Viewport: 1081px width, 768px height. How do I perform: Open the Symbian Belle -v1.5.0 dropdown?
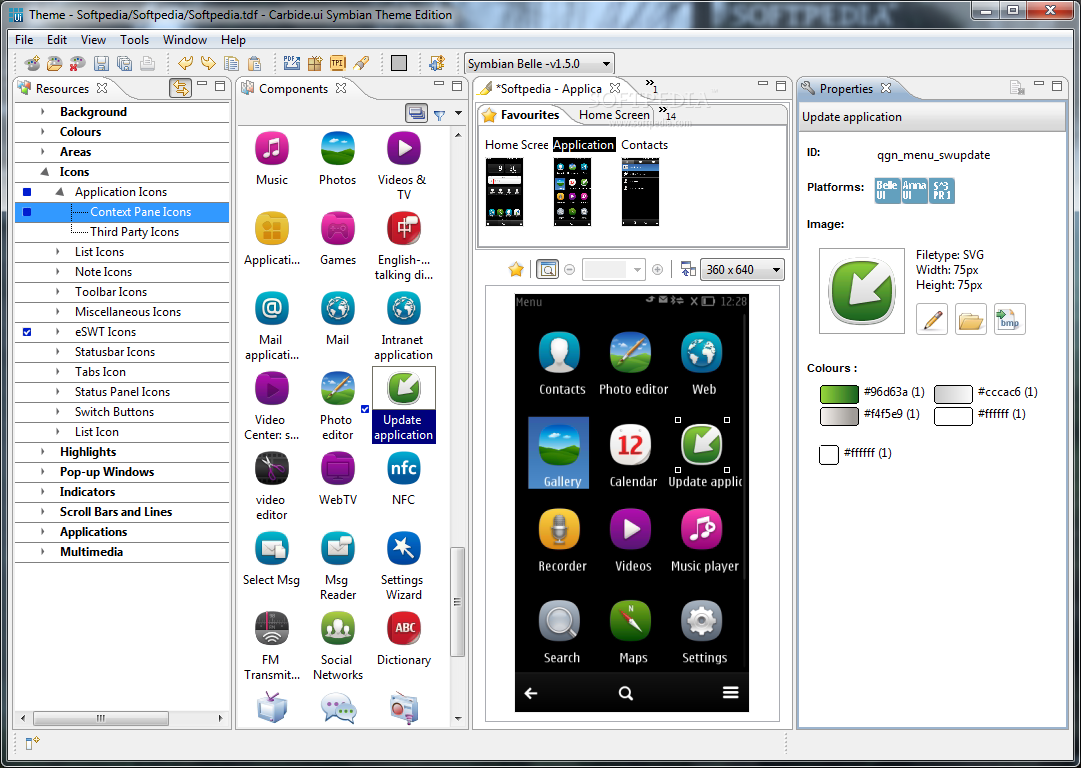(x=539, y=64)
